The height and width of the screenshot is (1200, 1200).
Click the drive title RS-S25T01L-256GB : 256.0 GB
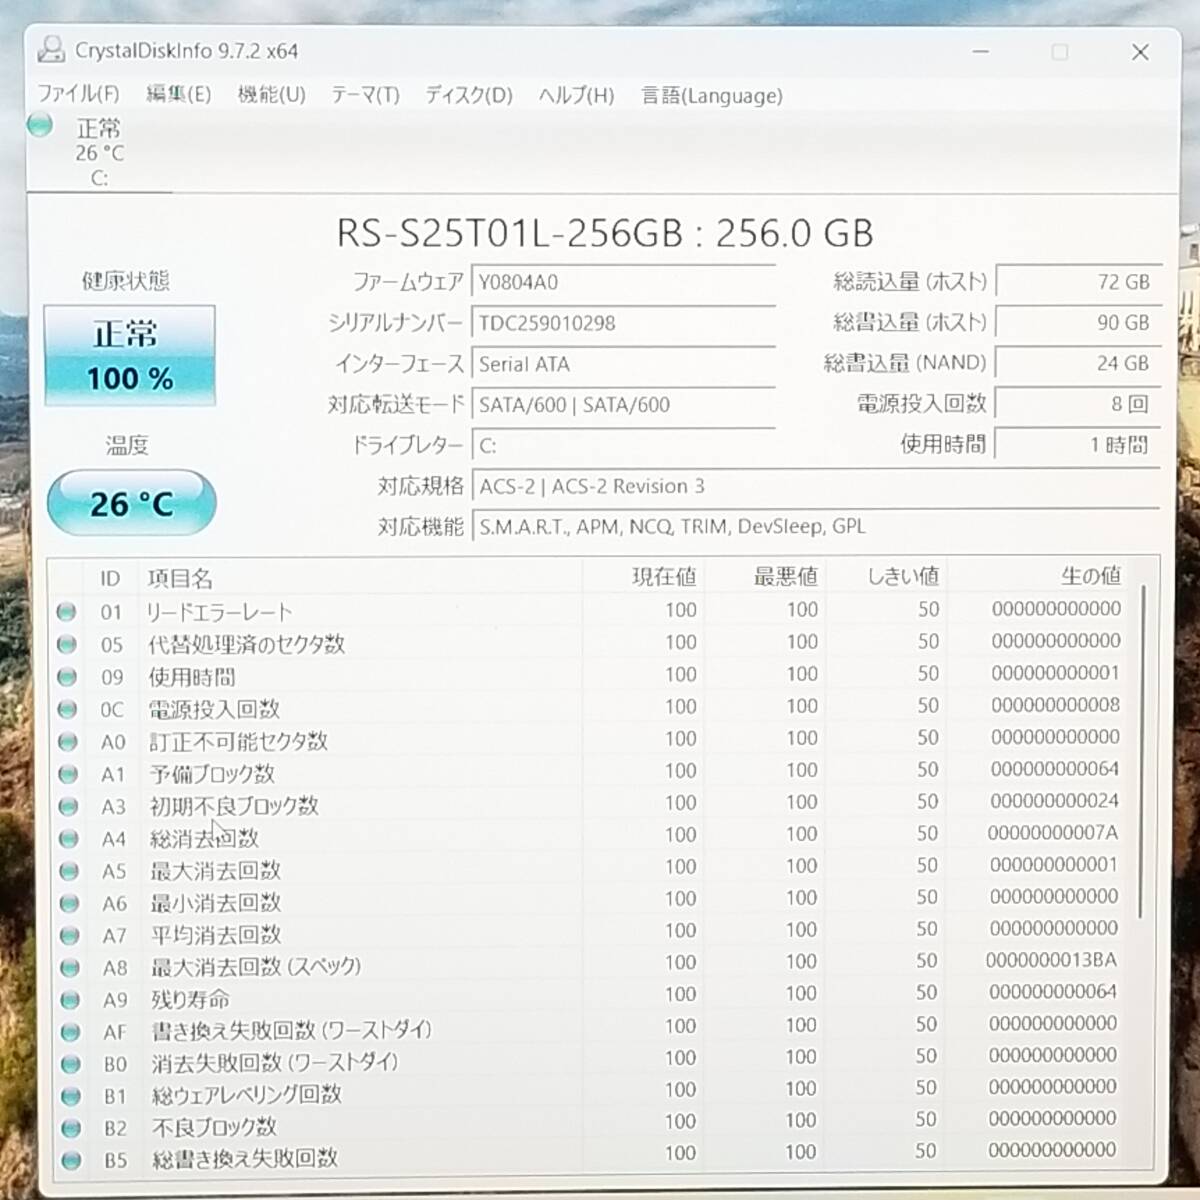(605, 233)
